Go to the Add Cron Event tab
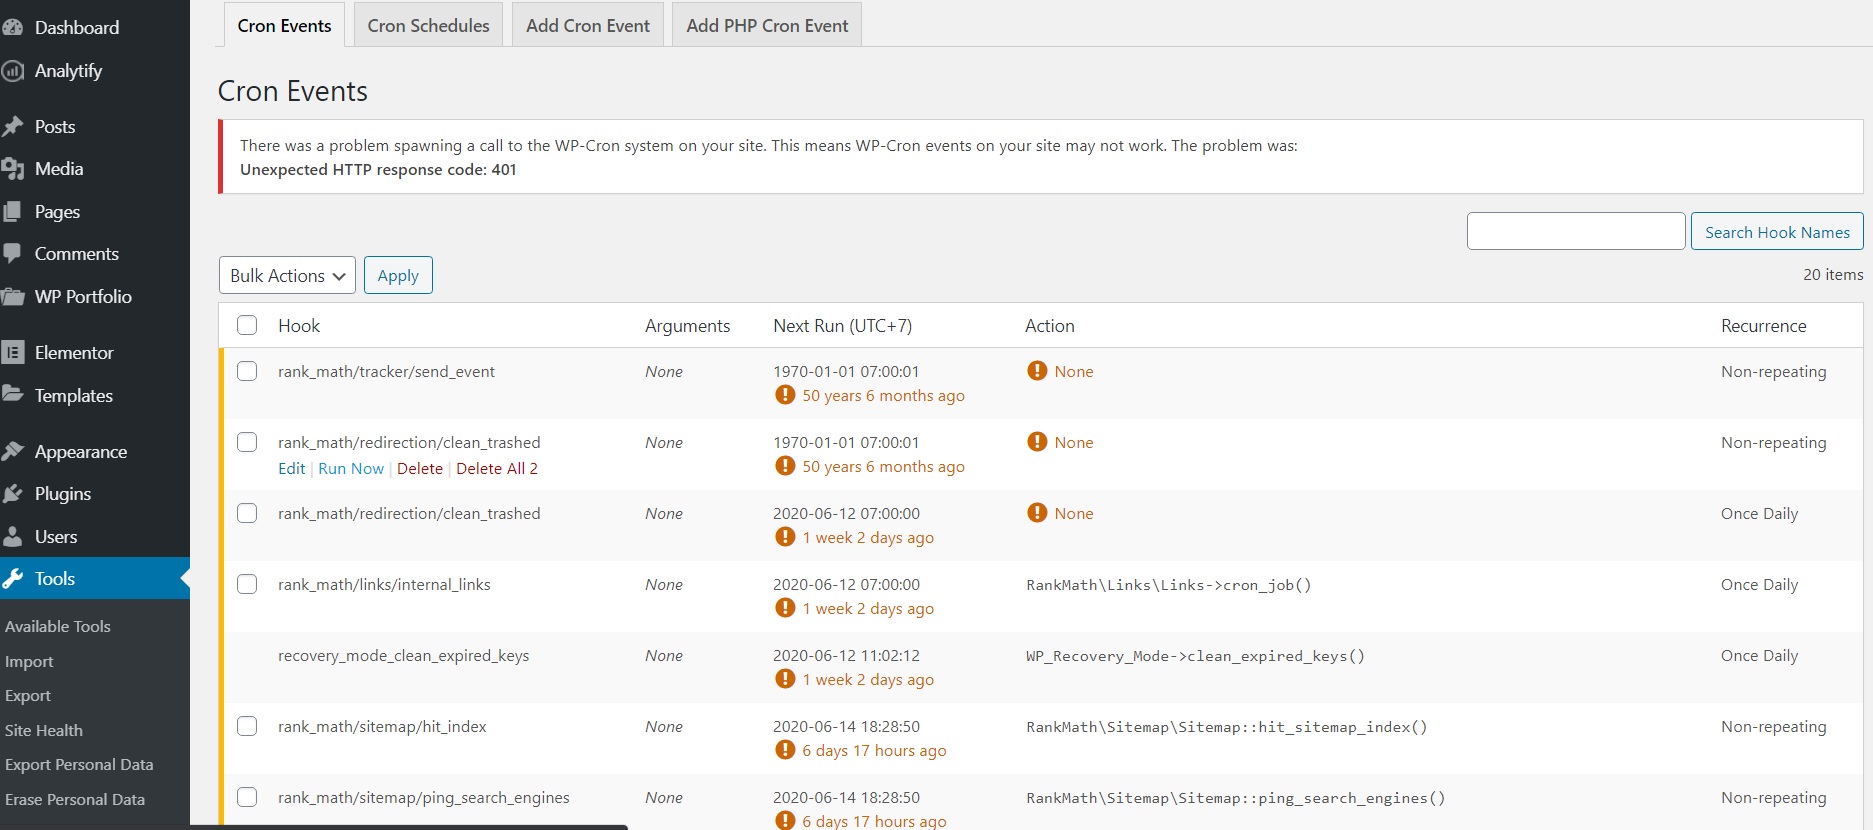Screen dimensions: 1873x830 tap(588, 25)
